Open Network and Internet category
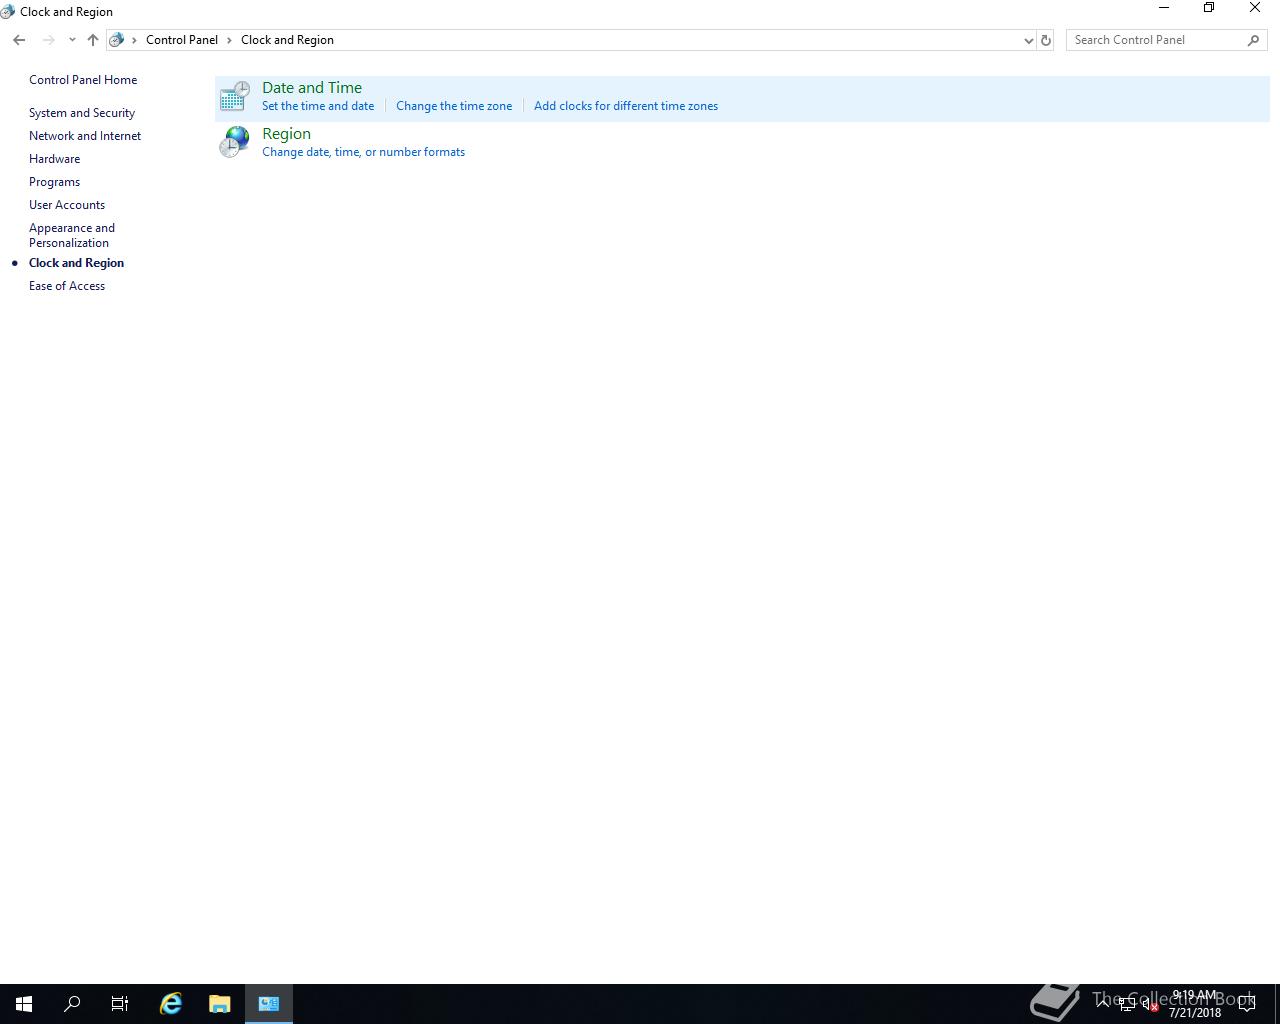The image size is (1280, 1024). coord(85,136)
